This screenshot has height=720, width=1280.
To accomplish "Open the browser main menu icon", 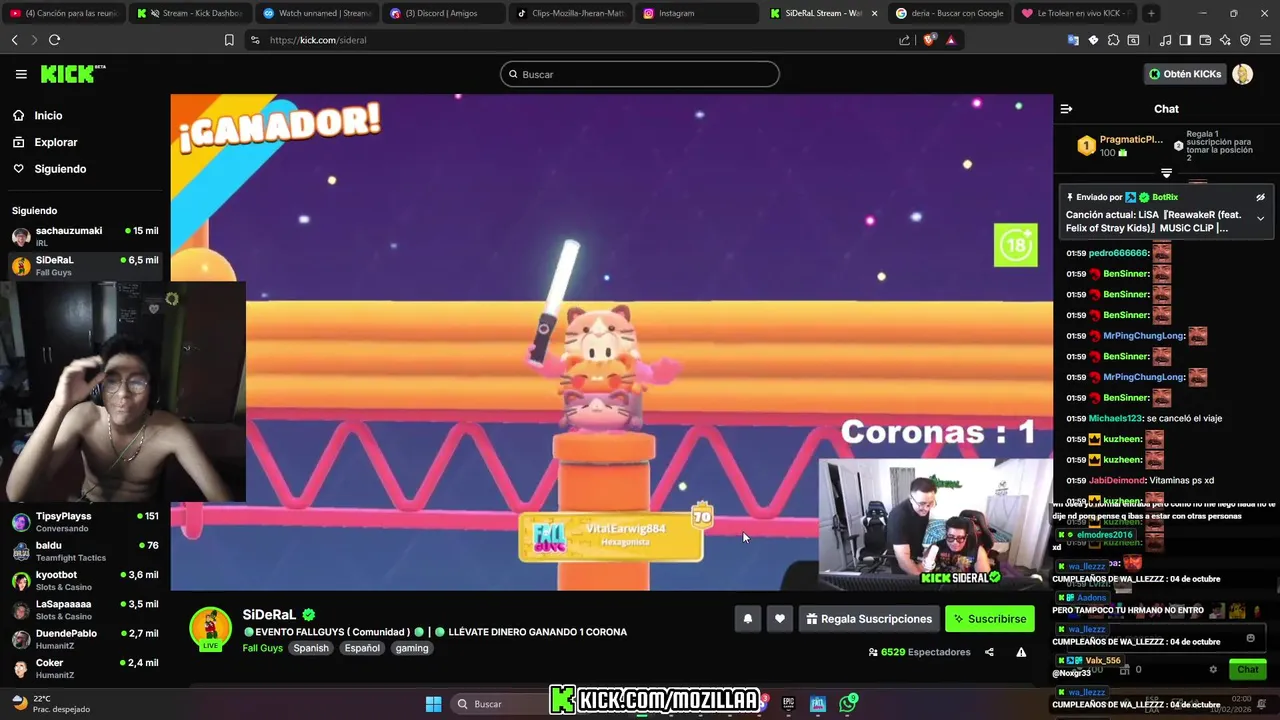I will [1266, 40].
